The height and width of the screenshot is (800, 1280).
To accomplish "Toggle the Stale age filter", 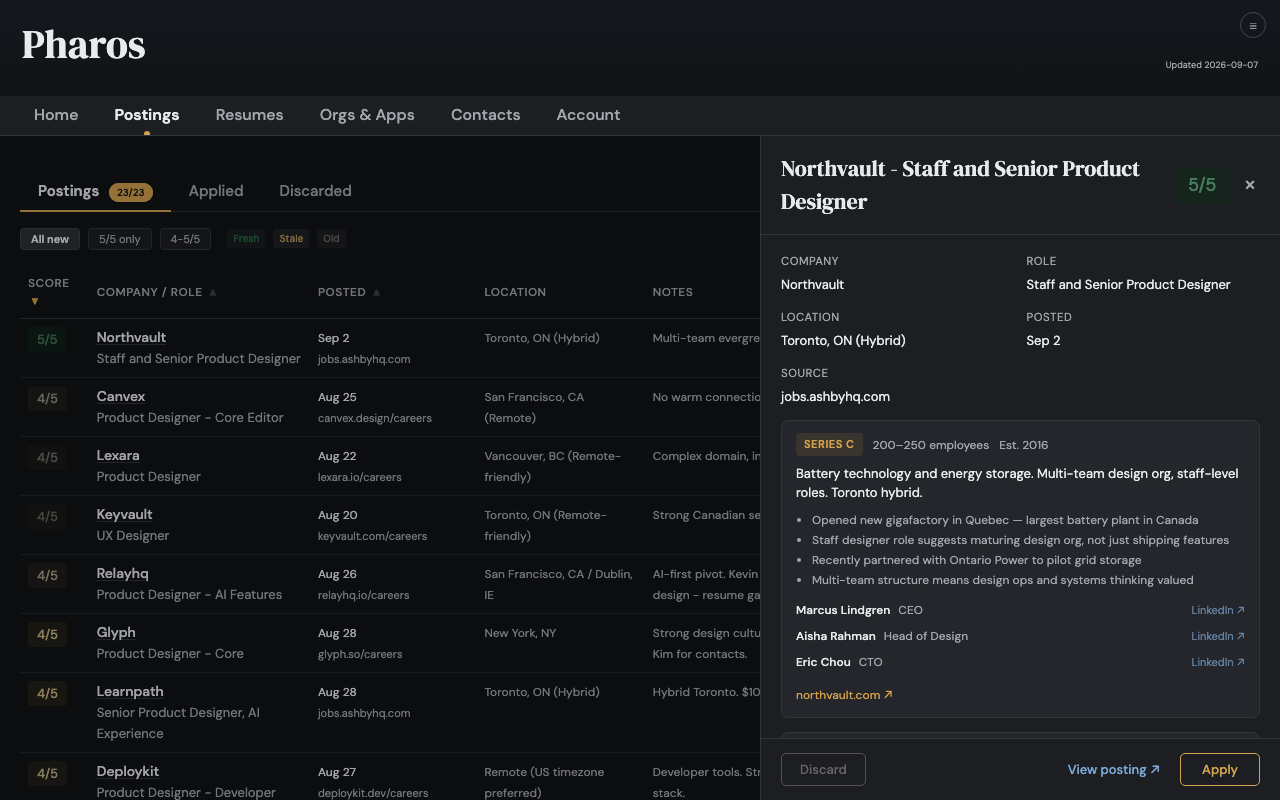I will (291, 239).
